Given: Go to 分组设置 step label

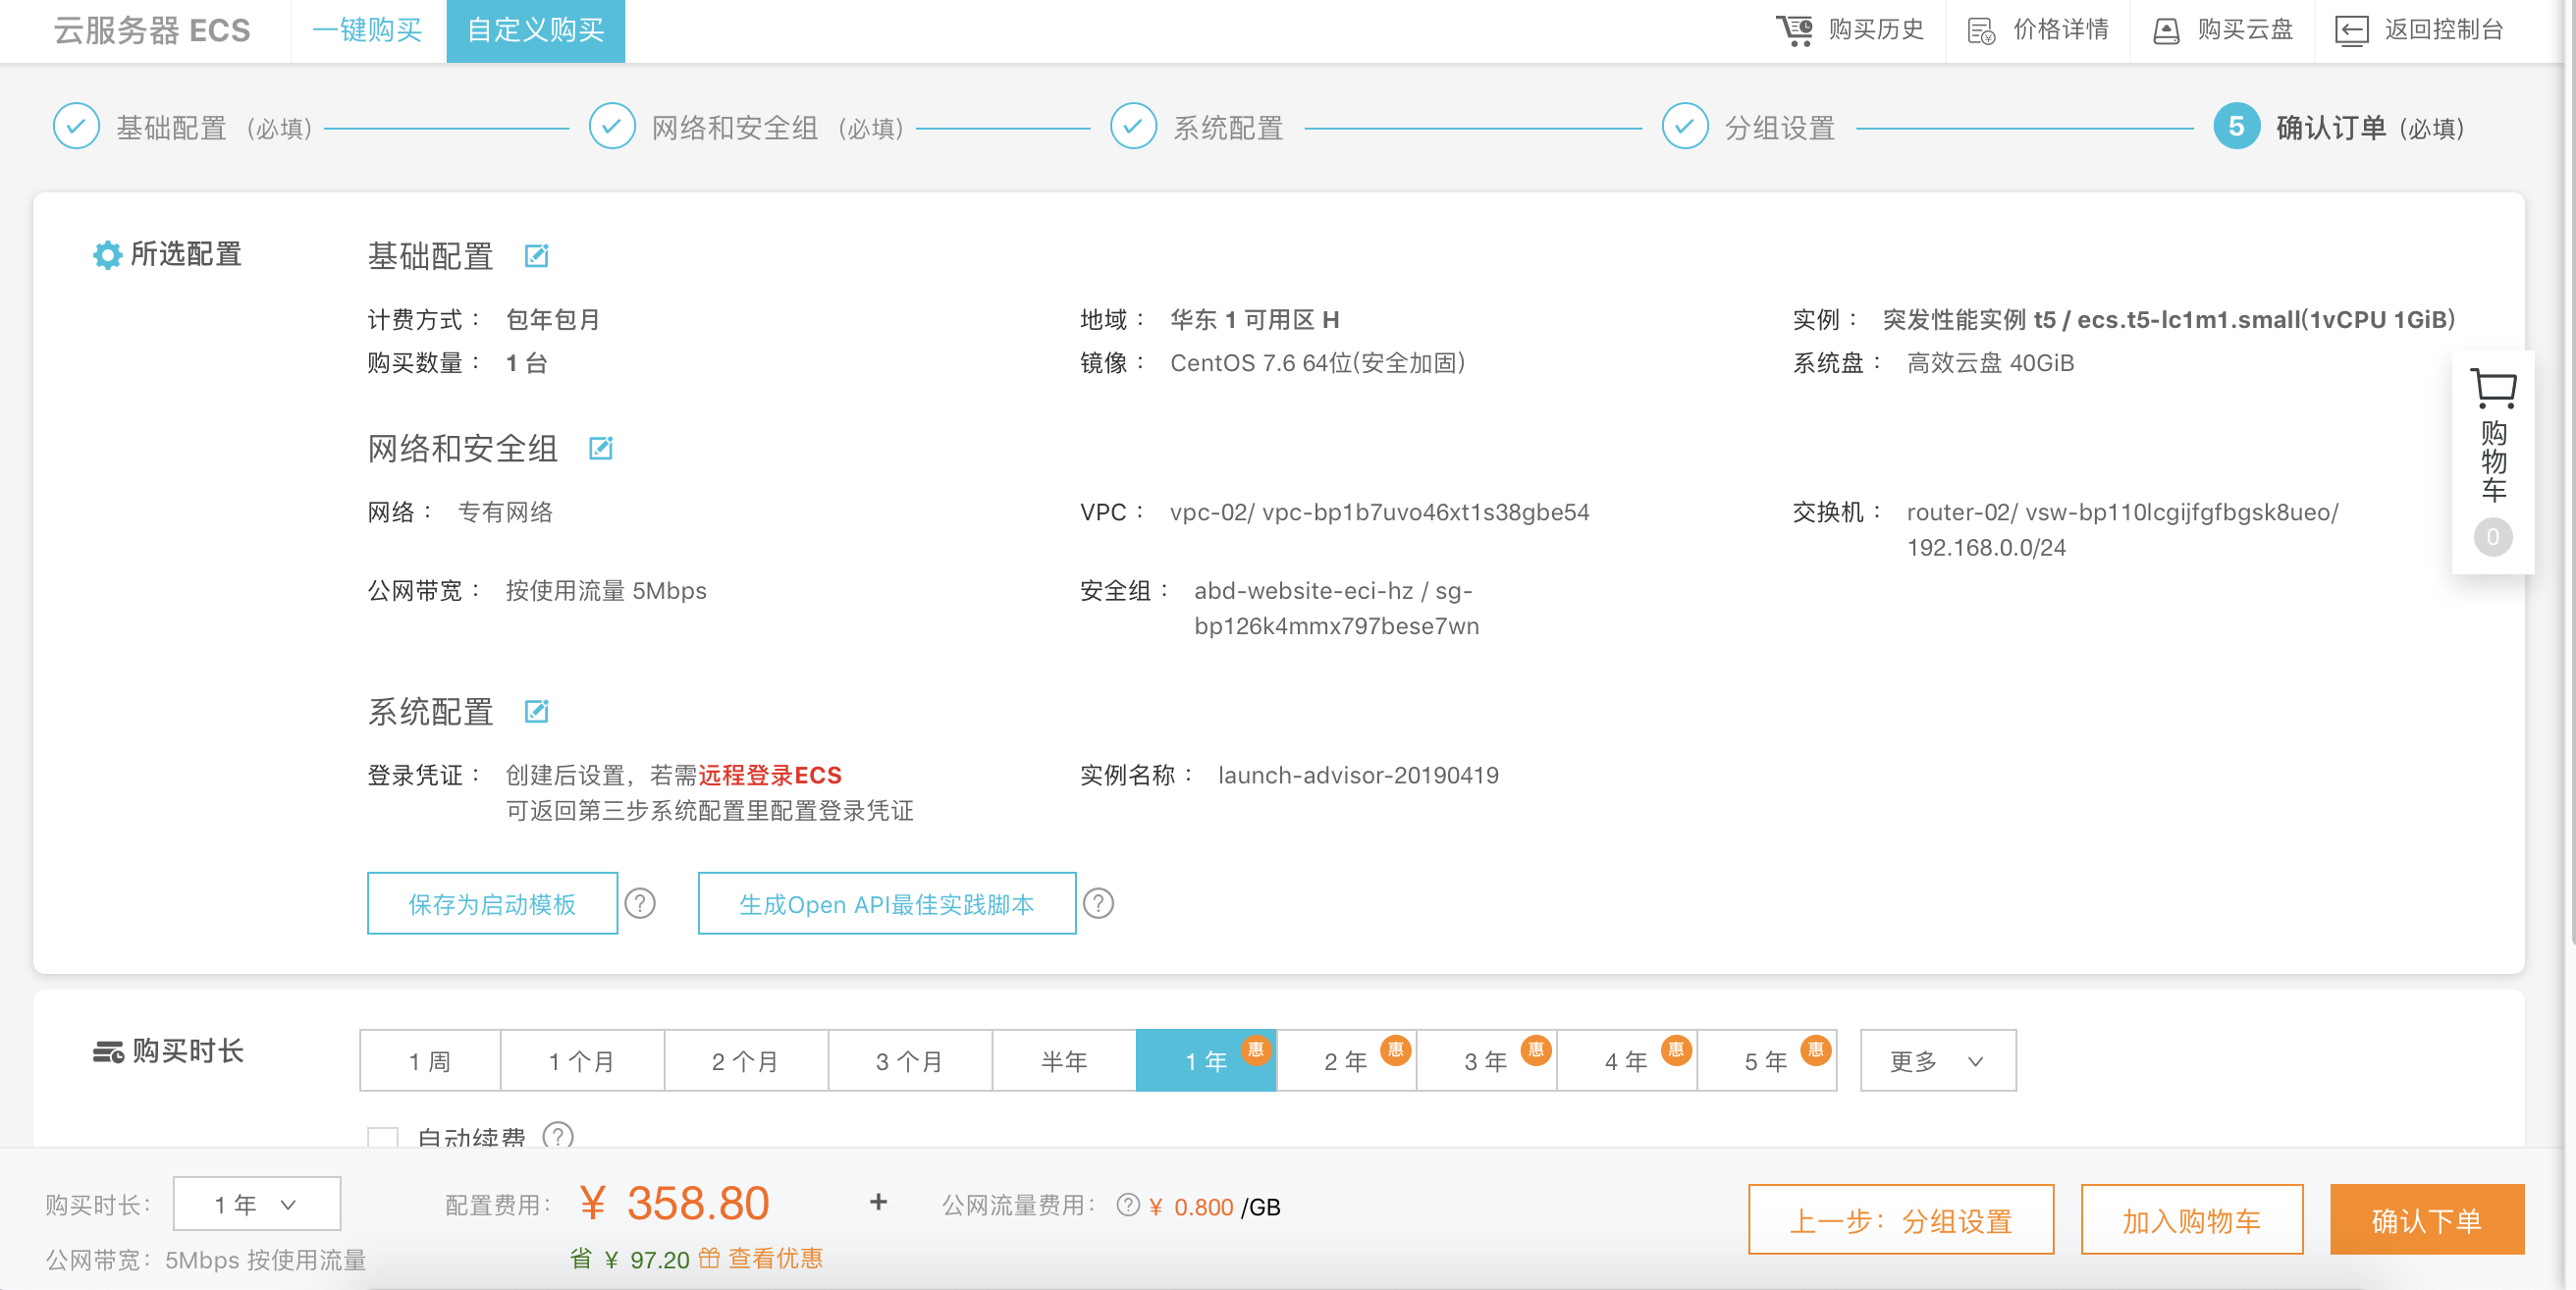Looking at the screenshot, I should (x=1780, y=128).
